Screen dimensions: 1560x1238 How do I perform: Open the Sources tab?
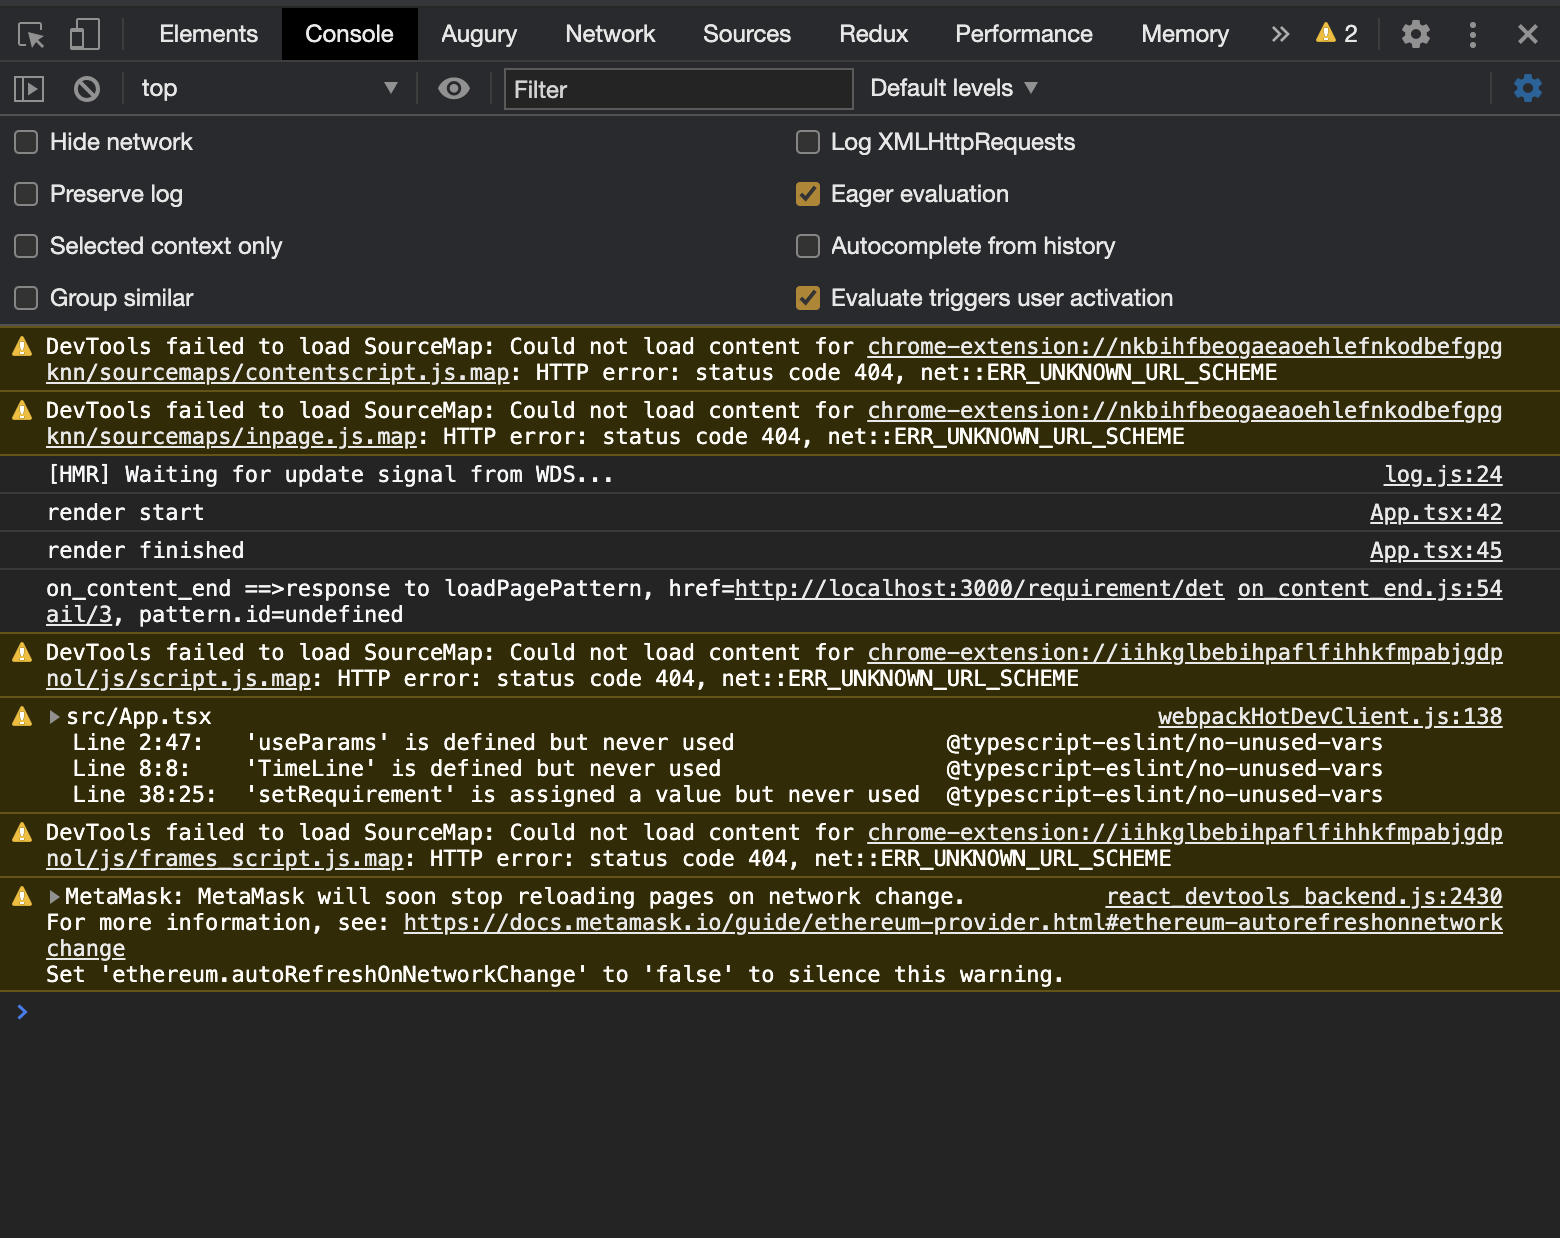tap(747, 34)
